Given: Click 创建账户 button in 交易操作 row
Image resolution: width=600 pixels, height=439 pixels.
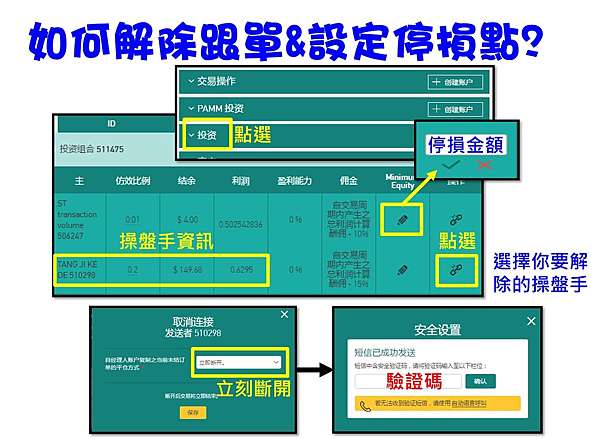Looking at the screenshot, I should (x=455, y=82).
